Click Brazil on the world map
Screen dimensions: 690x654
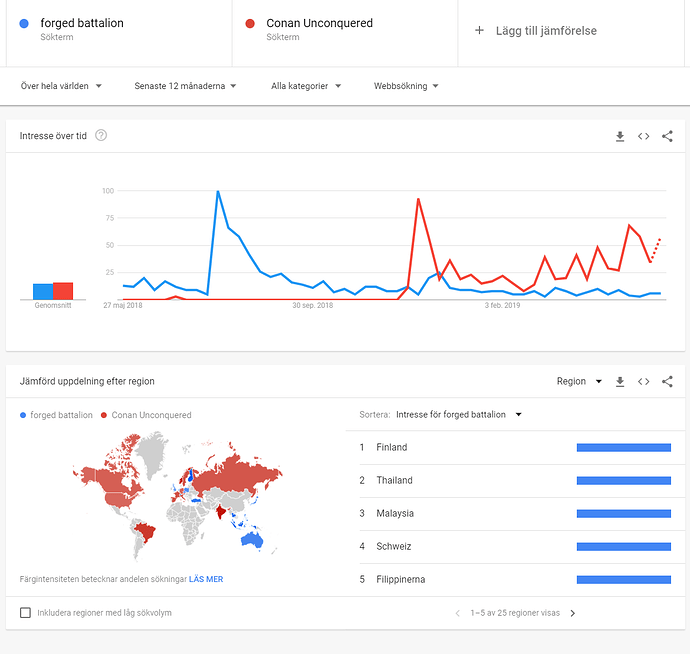(x=145, y=531)
